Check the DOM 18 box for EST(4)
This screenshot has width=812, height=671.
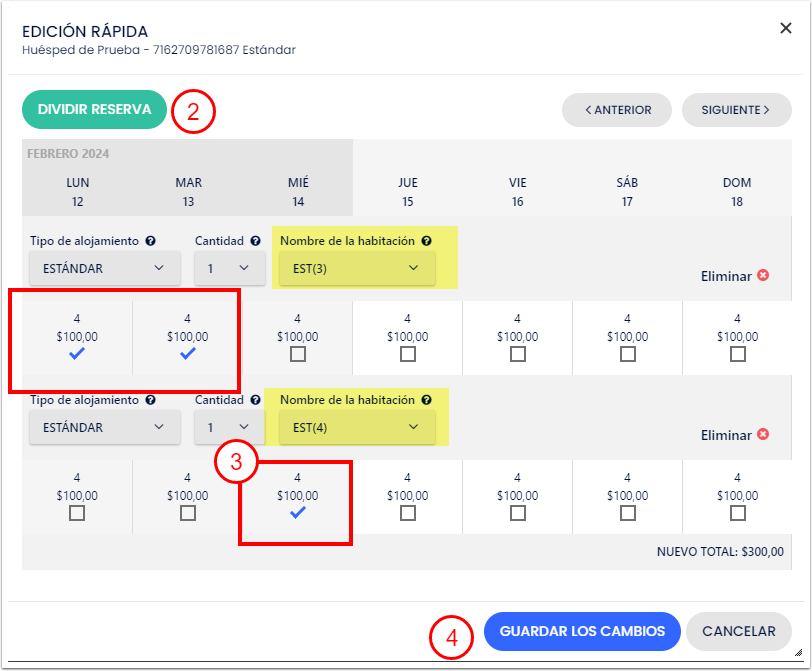[737, 512]
